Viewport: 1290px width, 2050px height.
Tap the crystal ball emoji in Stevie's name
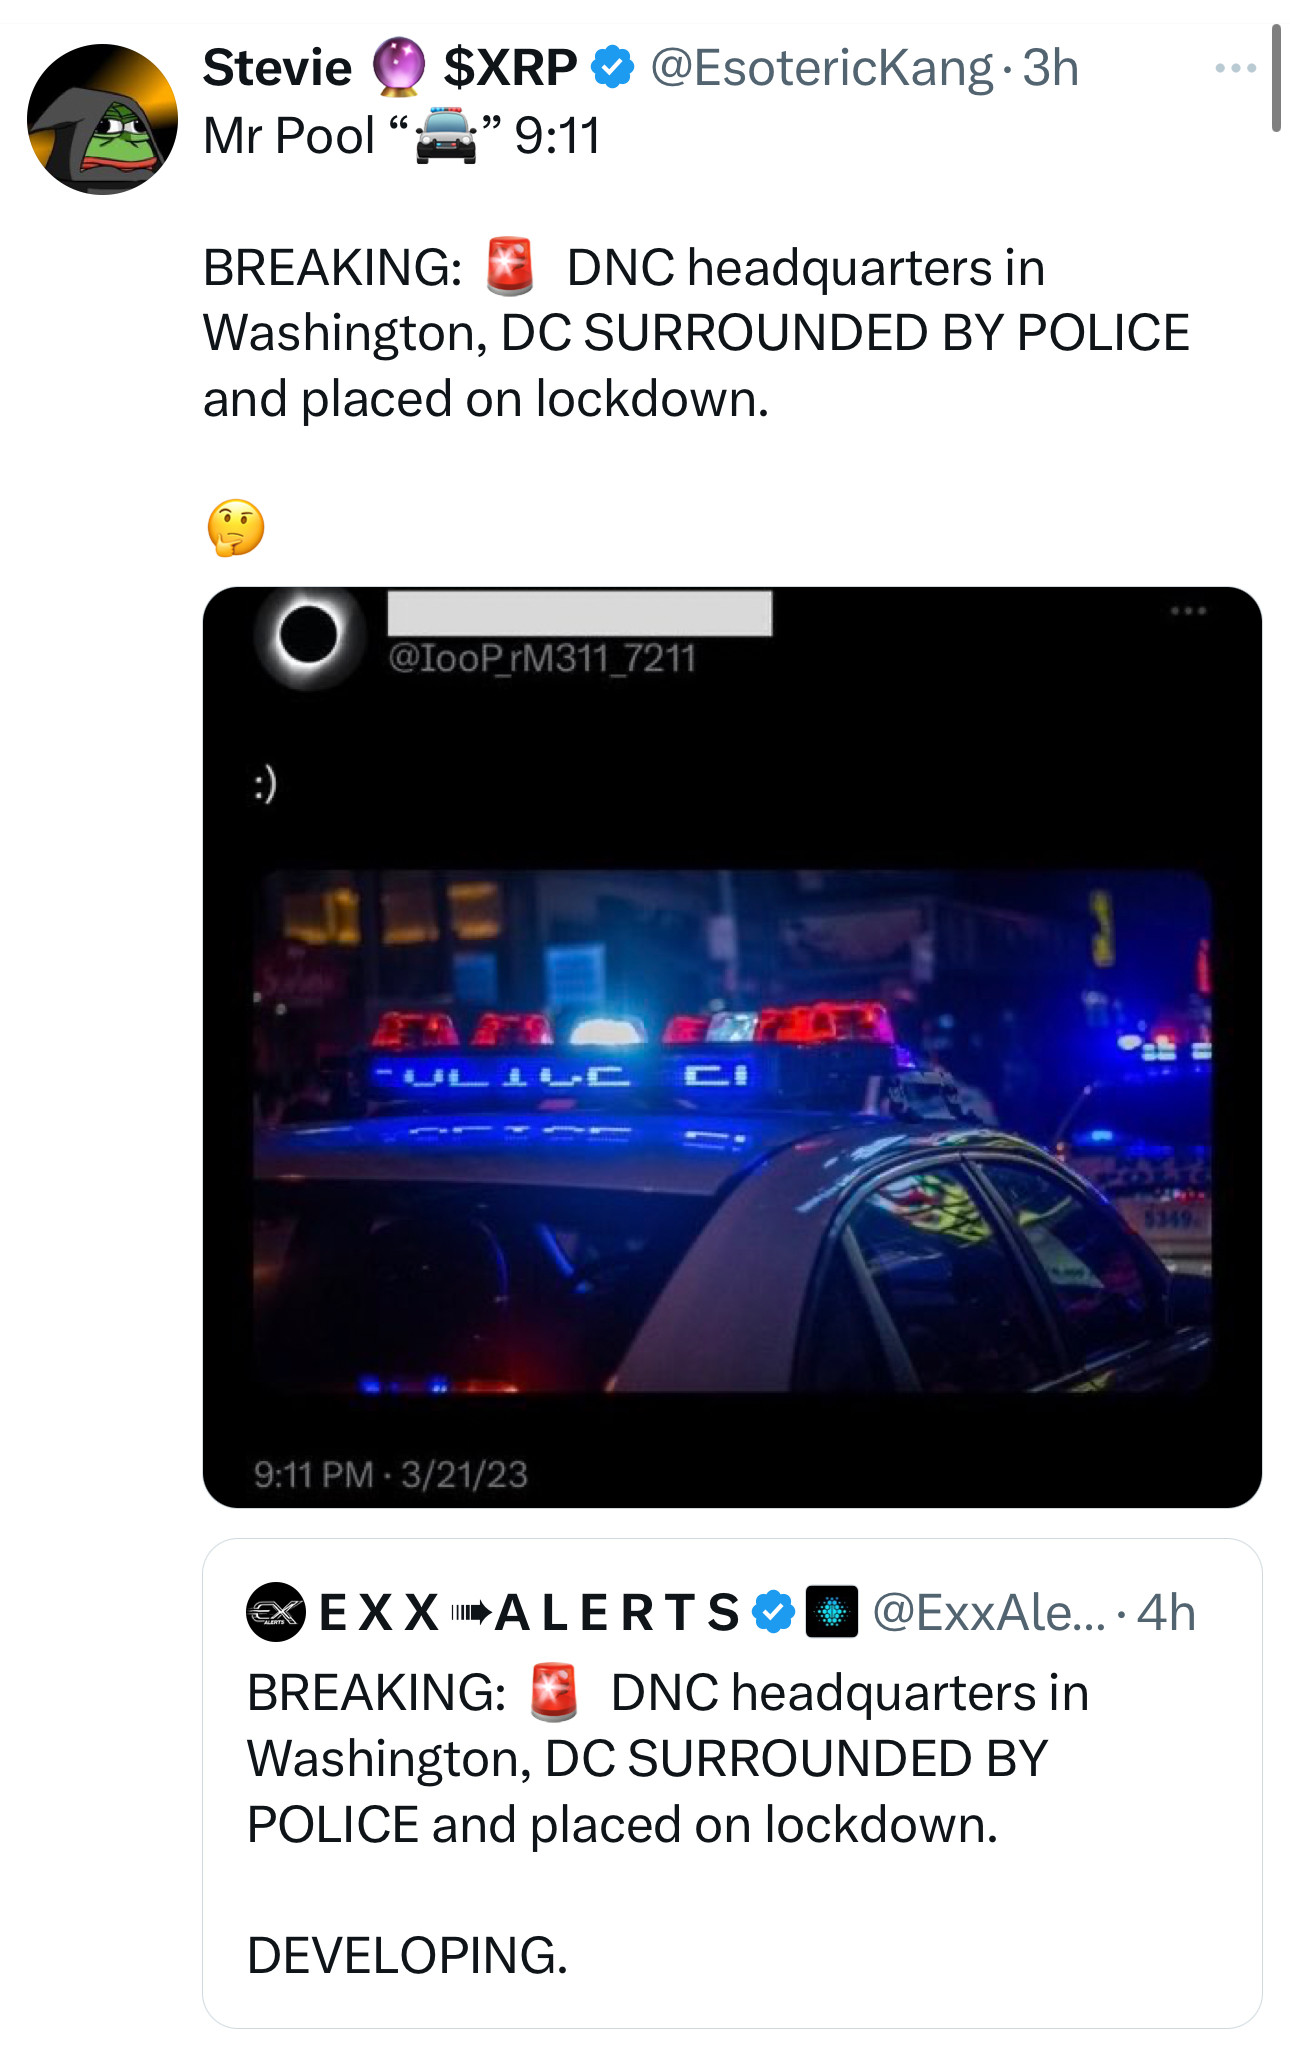pyautogui.click(x=398, y=66)
